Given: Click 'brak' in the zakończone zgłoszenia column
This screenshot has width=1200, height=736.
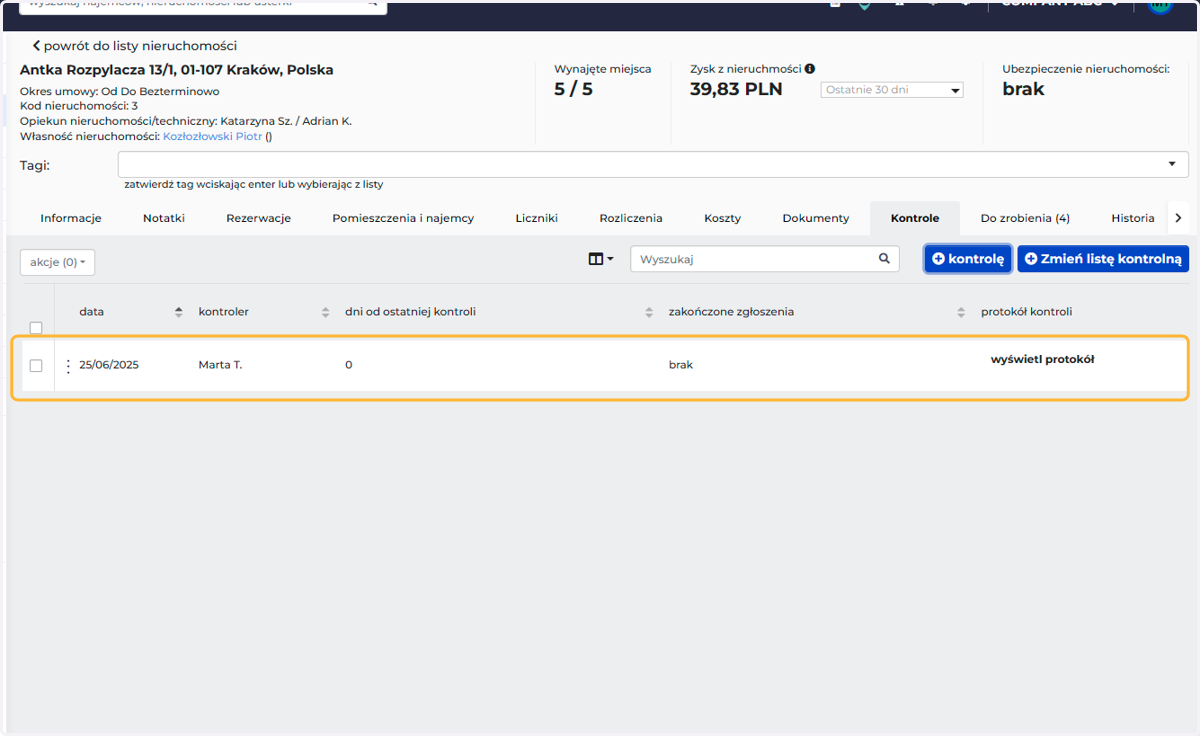Looking at the screenshot, I should (681, 365).
